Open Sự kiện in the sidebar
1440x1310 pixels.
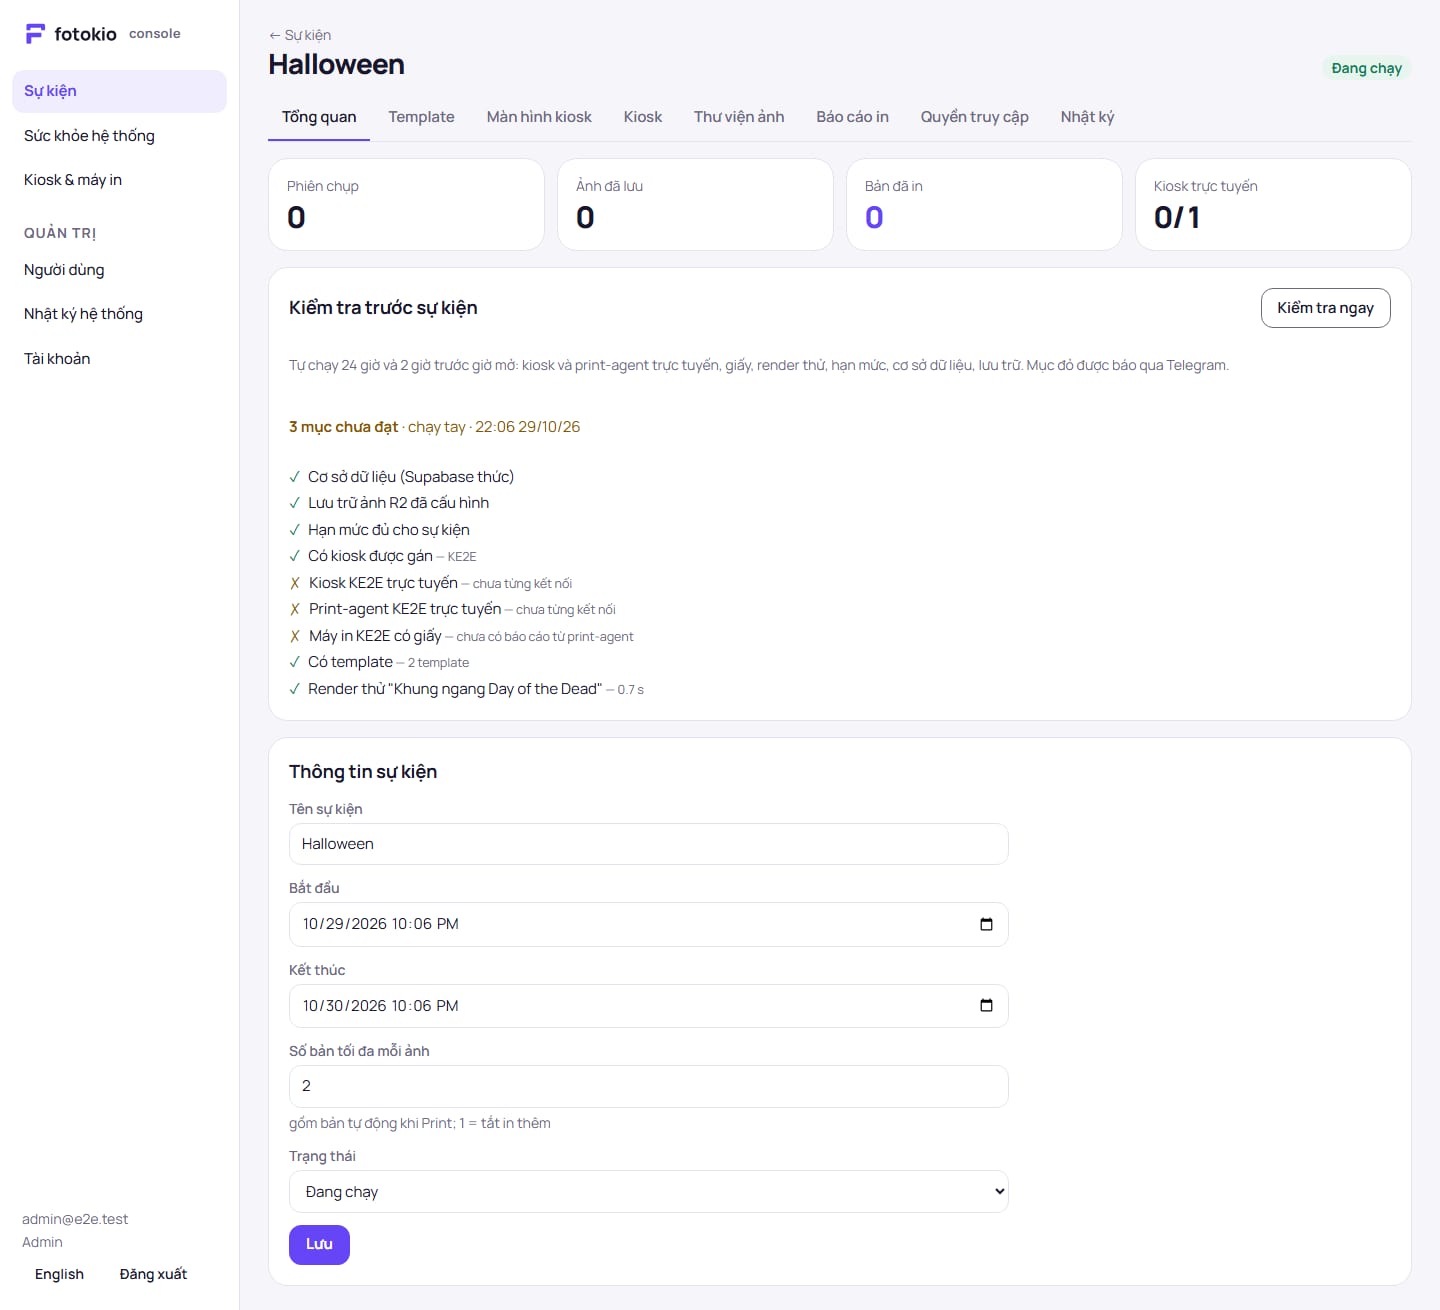click(119, 91)
